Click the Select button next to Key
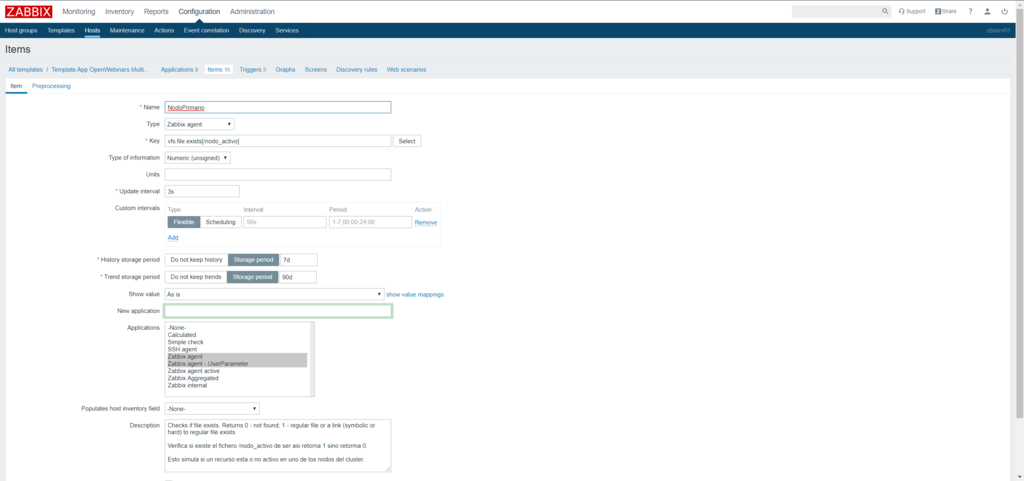The width and height of the screenshot is (1024, 481). point(407,141)
